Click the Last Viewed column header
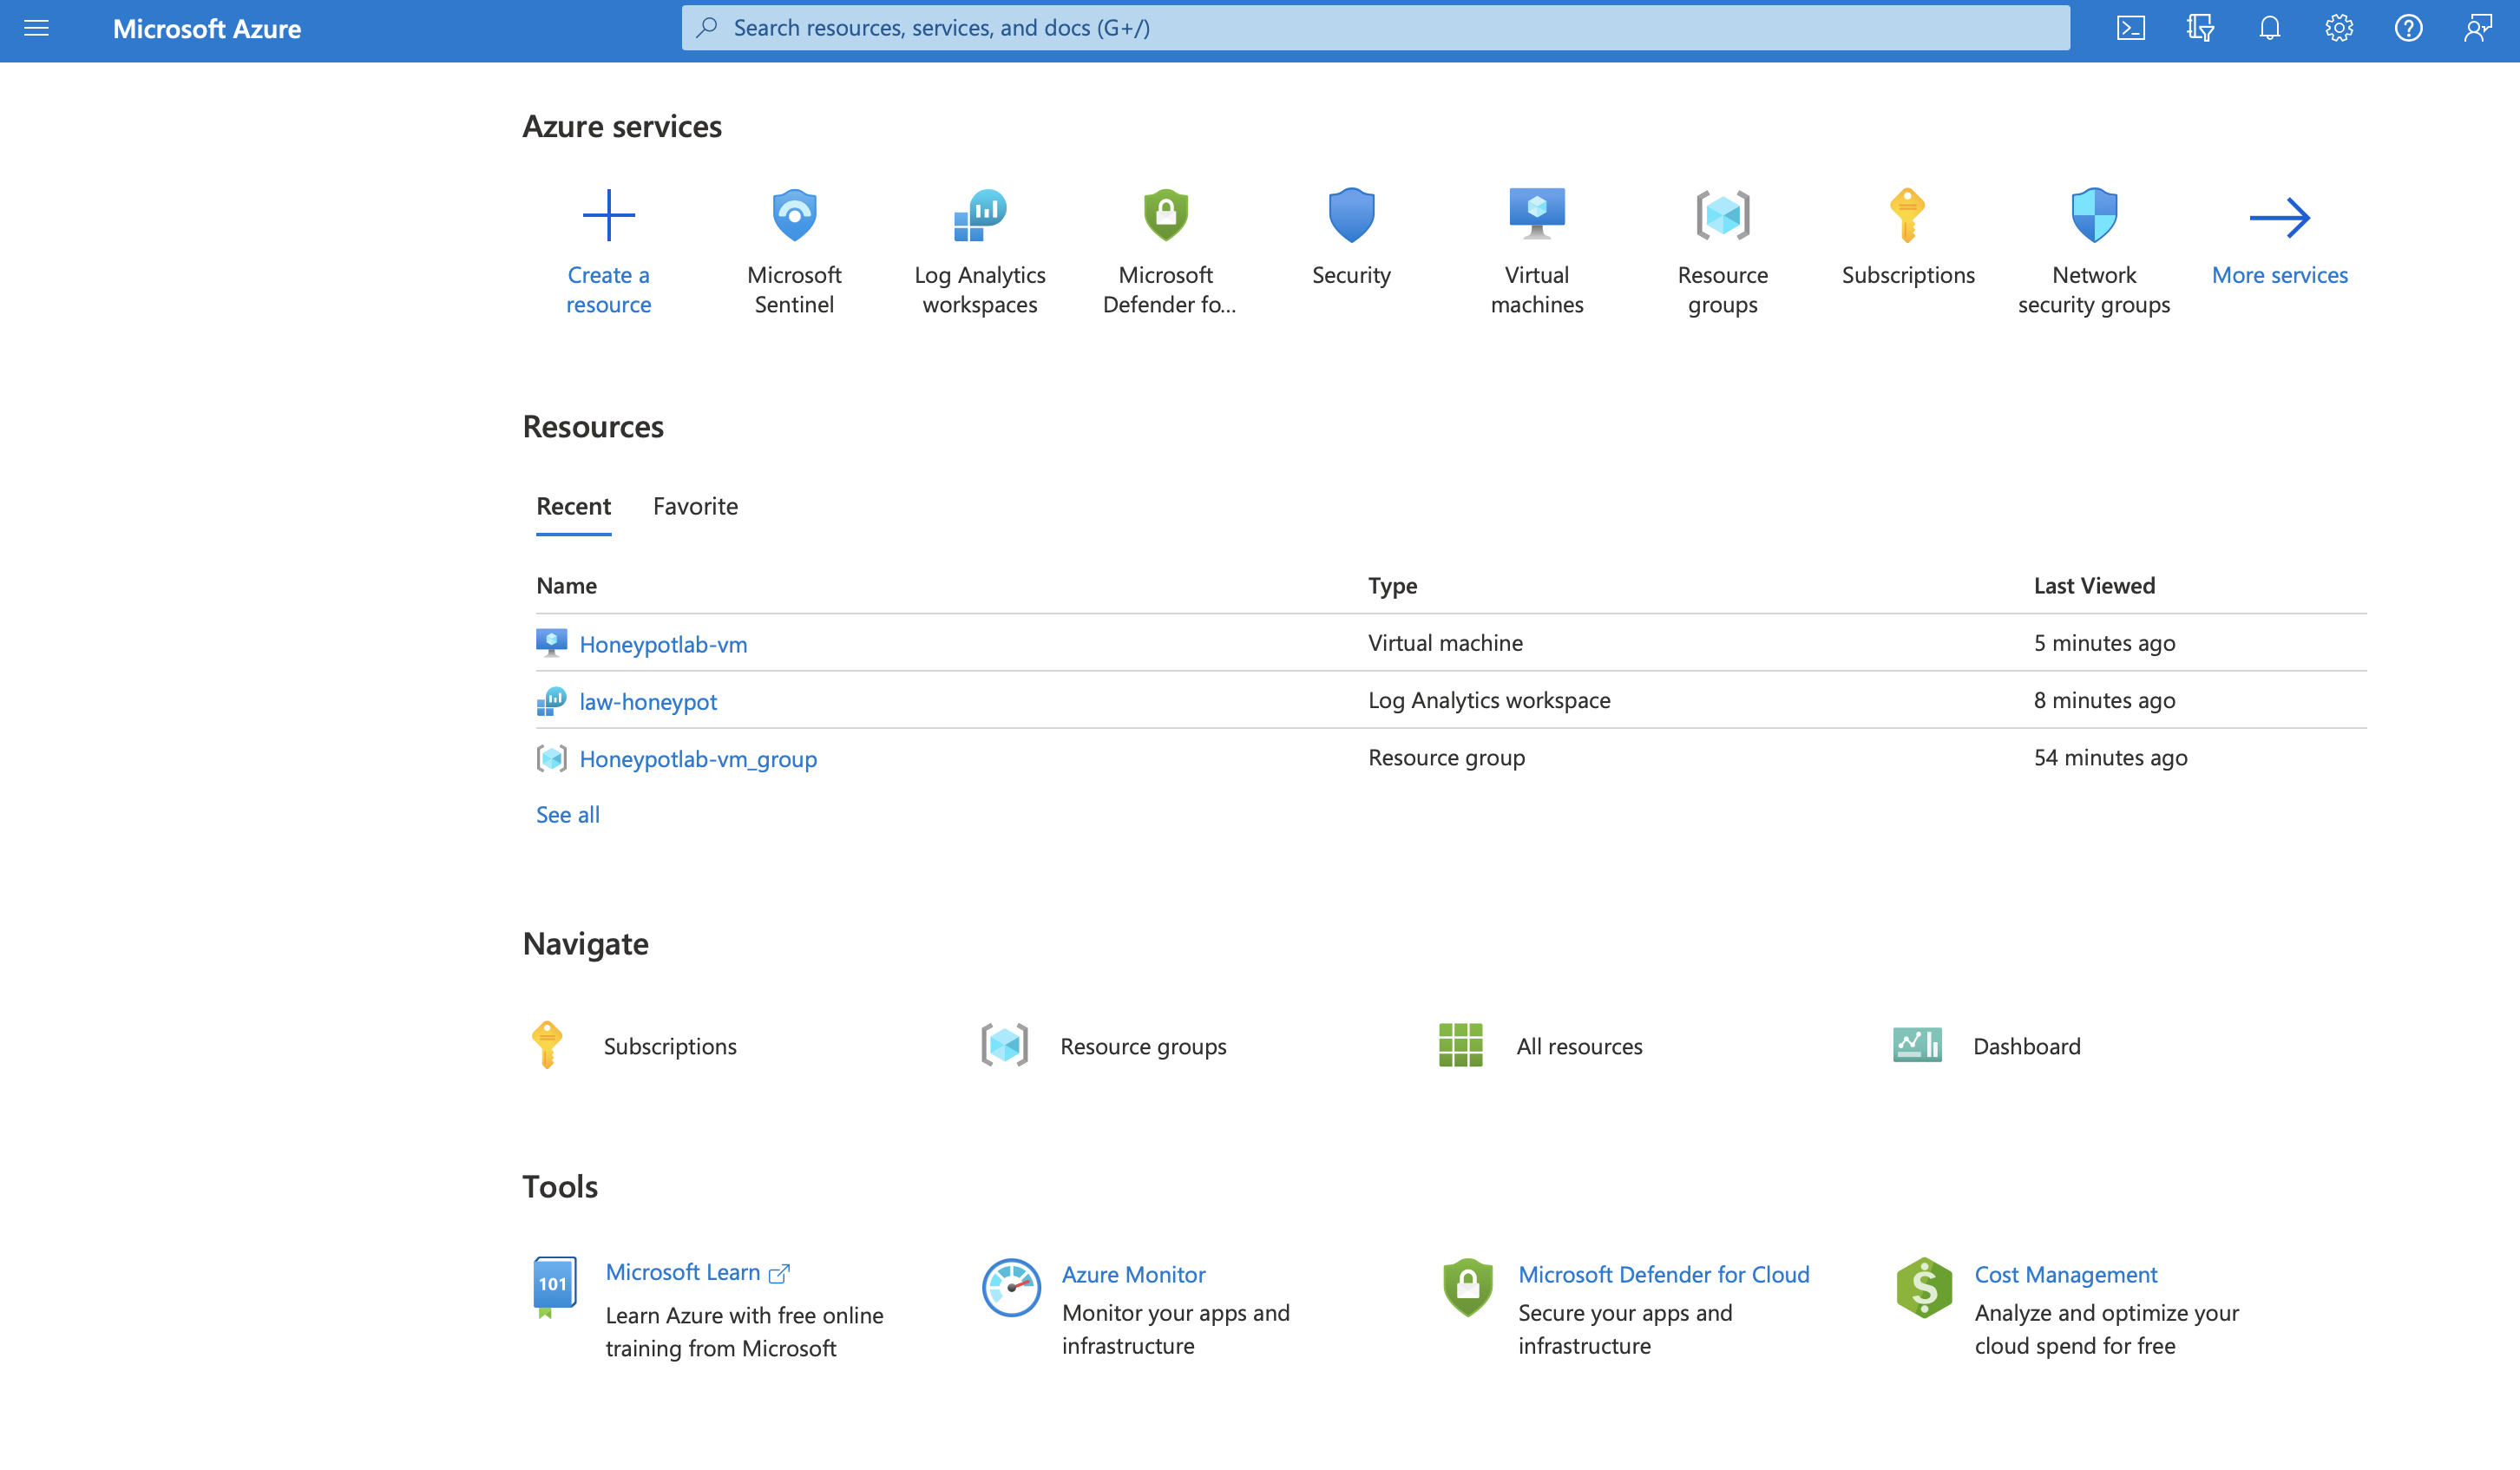2520x1470 pixels. (x=2094, y=585)
